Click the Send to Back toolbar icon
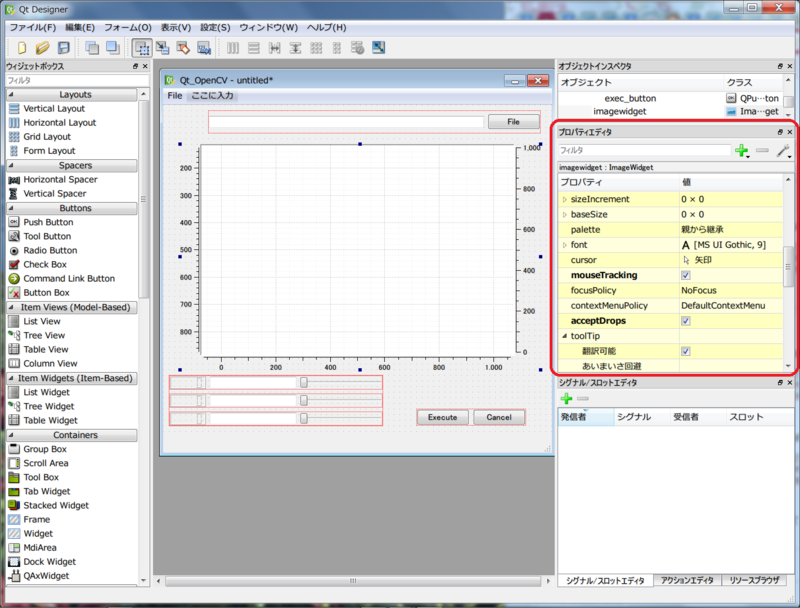Image resolution: width=800 pixels, height=608 pixels. click(92, 48)
